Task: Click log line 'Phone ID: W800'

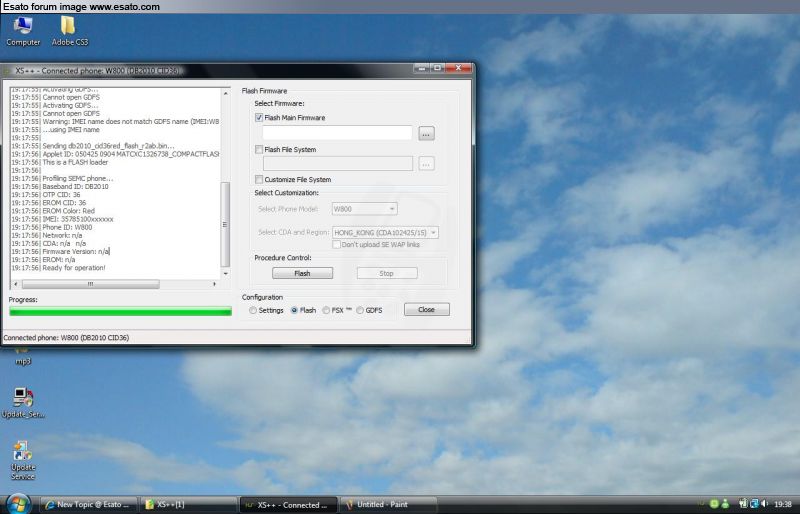Action: tap(67, 227)
